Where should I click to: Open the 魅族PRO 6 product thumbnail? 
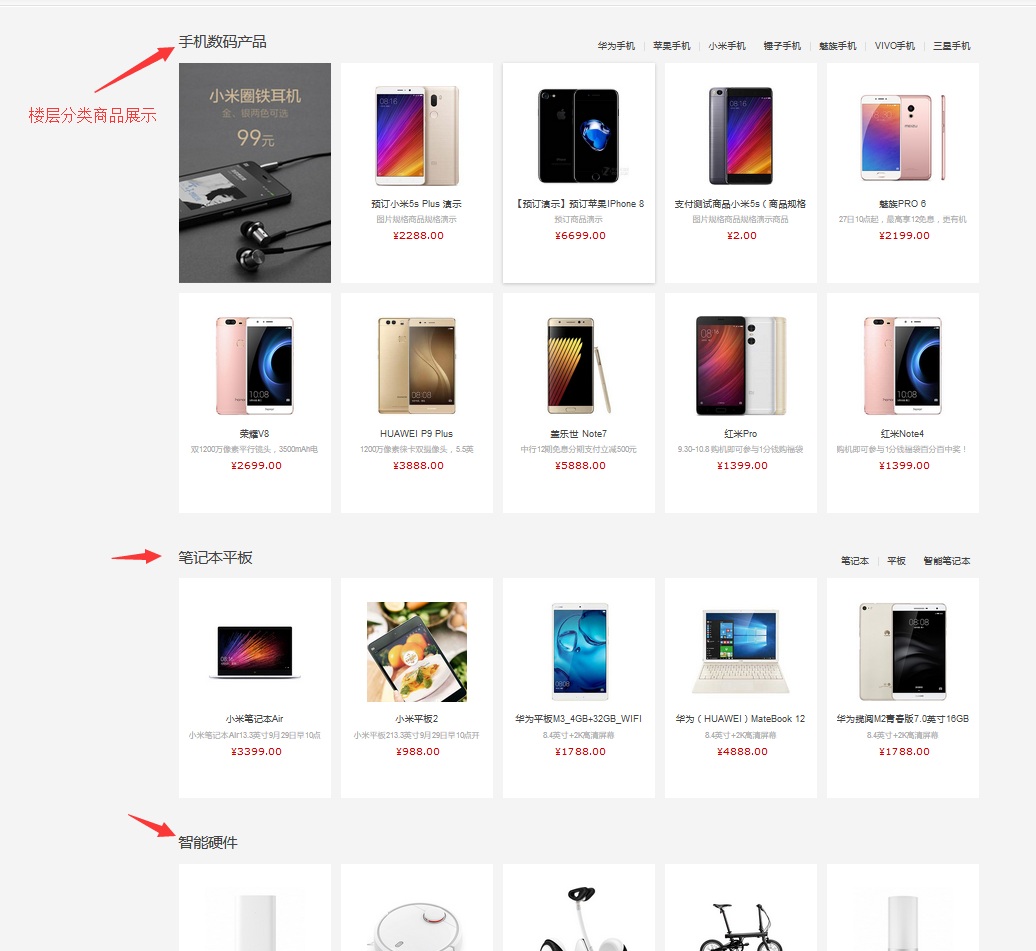(x=903, y=137)
